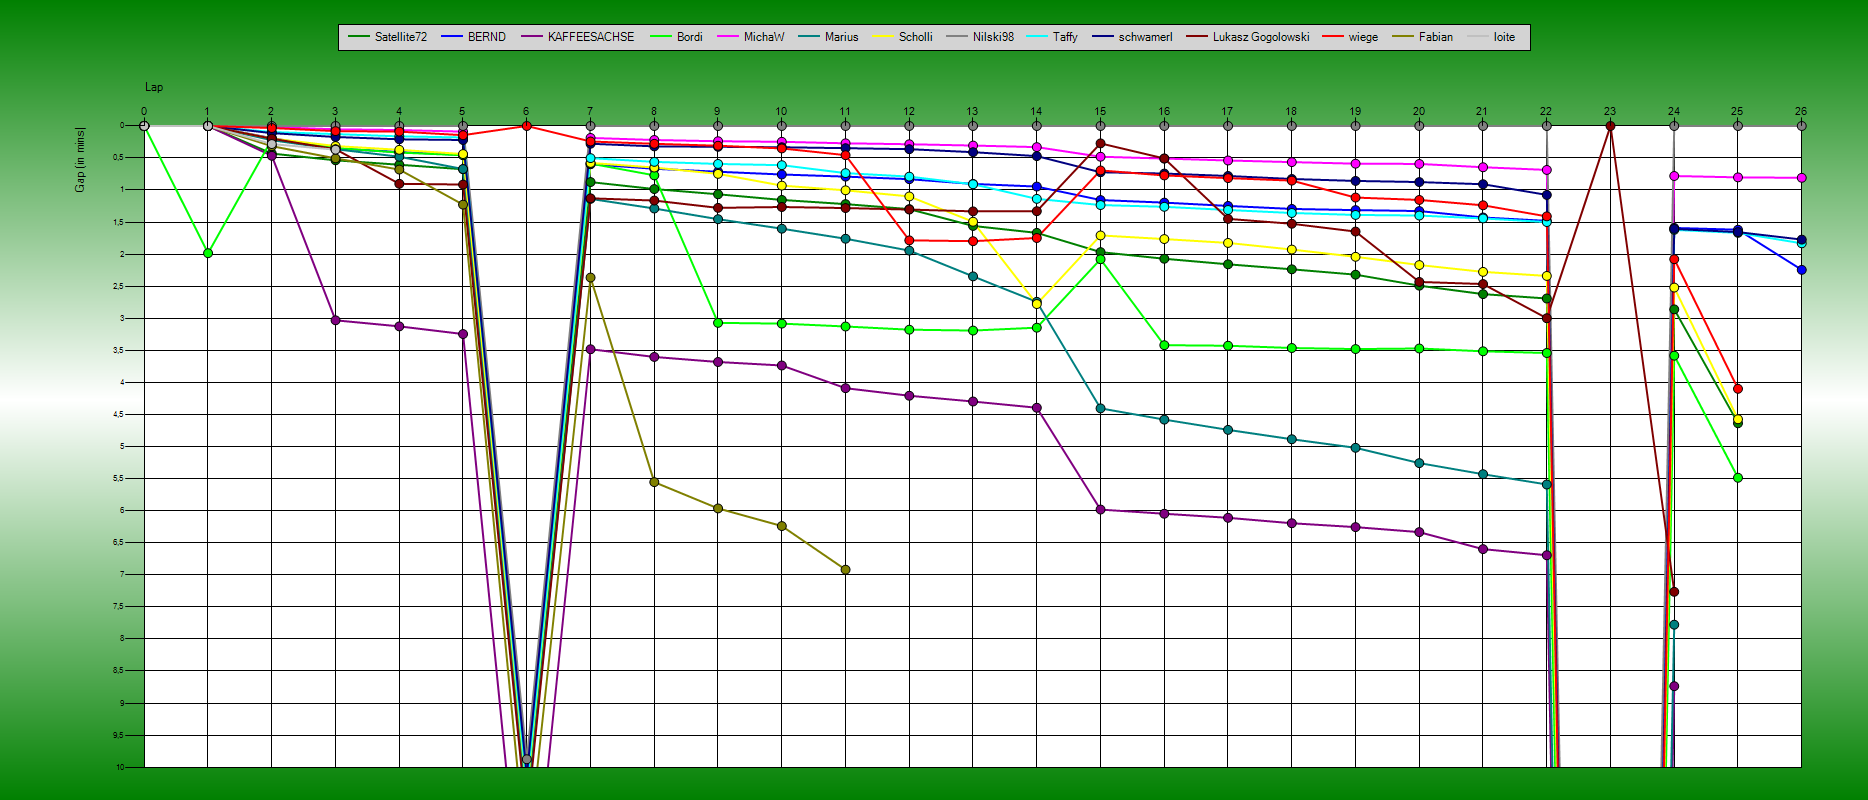This screenshot has width=1868, height=800.
Task: Click the 5.5 gap axis label
Action: tap(118, 478)
